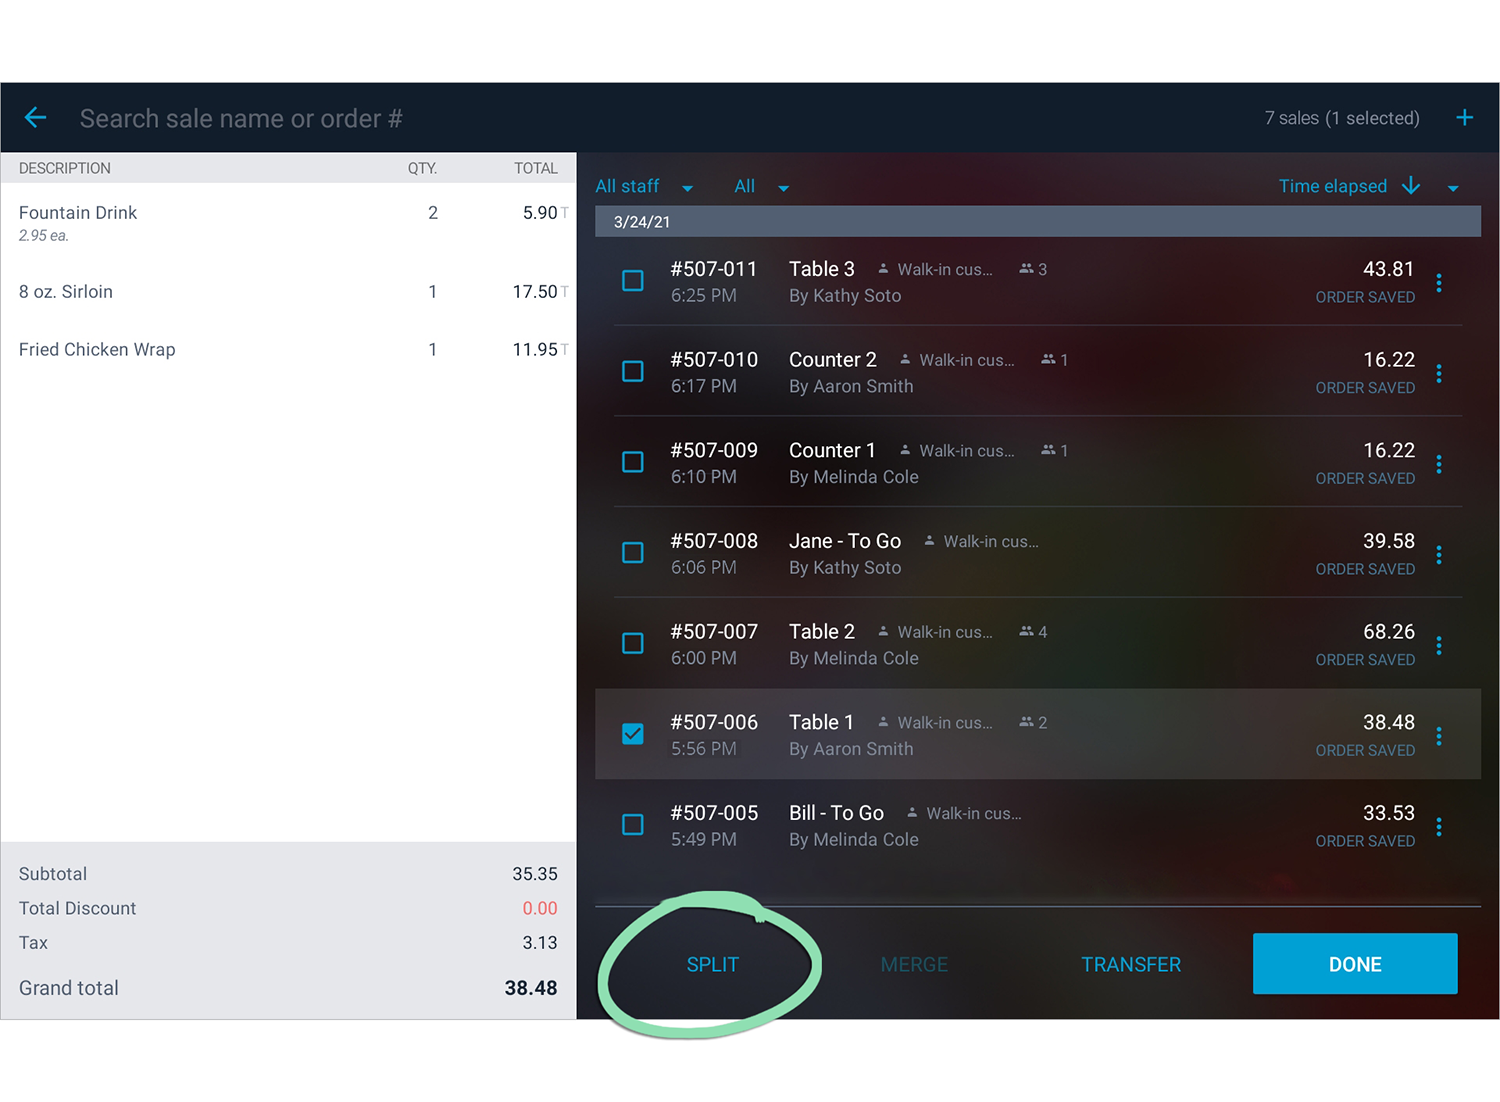Open more options for order #507-011
Image resolution: width=1500 pixels, height=1102 pixels.
1439,283
